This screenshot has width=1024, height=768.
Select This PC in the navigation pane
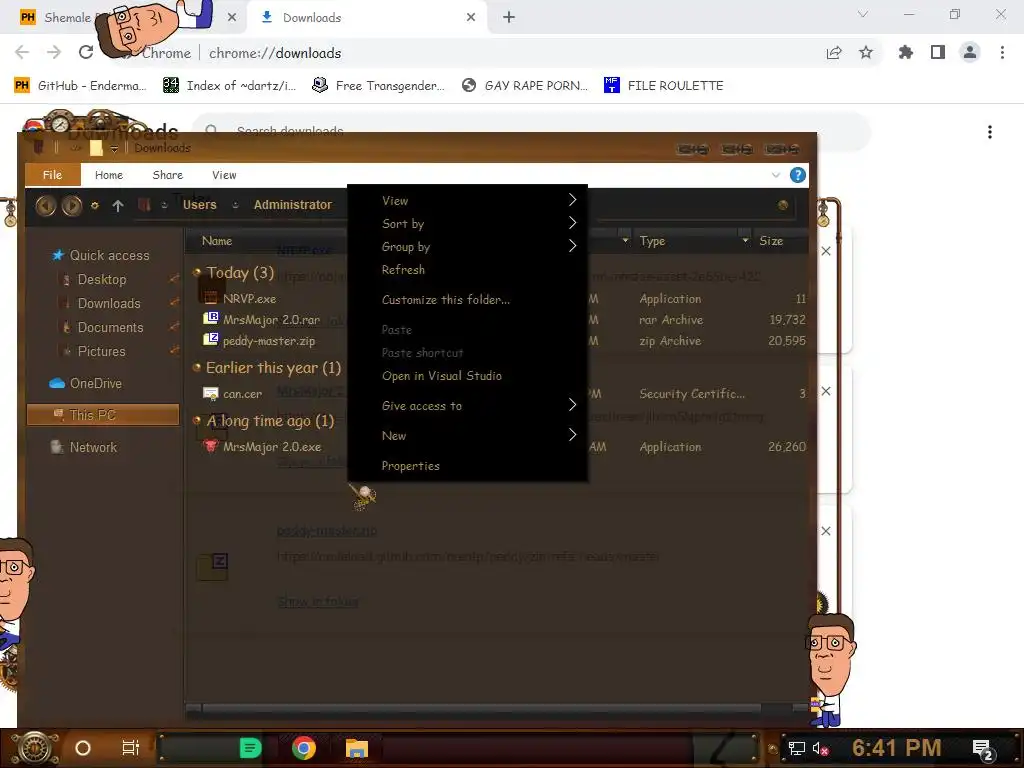pyautogui.click(x=103, y=415)
